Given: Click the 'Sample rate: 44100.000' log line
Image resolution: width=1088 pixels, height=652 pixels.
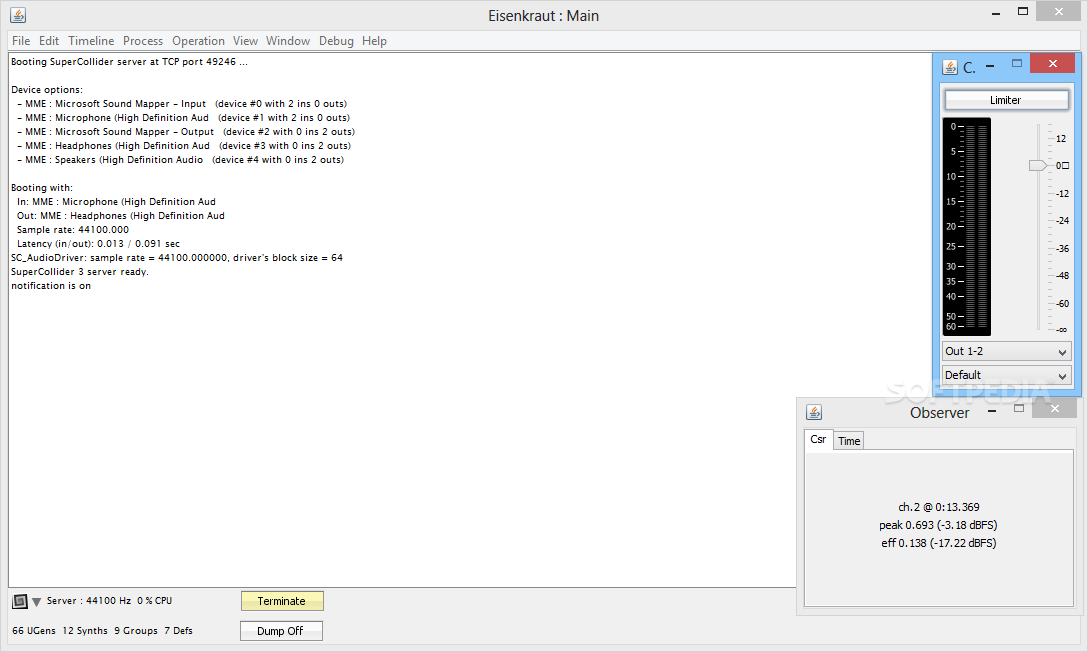Looking at the screenshot, I should click(73, 230).
